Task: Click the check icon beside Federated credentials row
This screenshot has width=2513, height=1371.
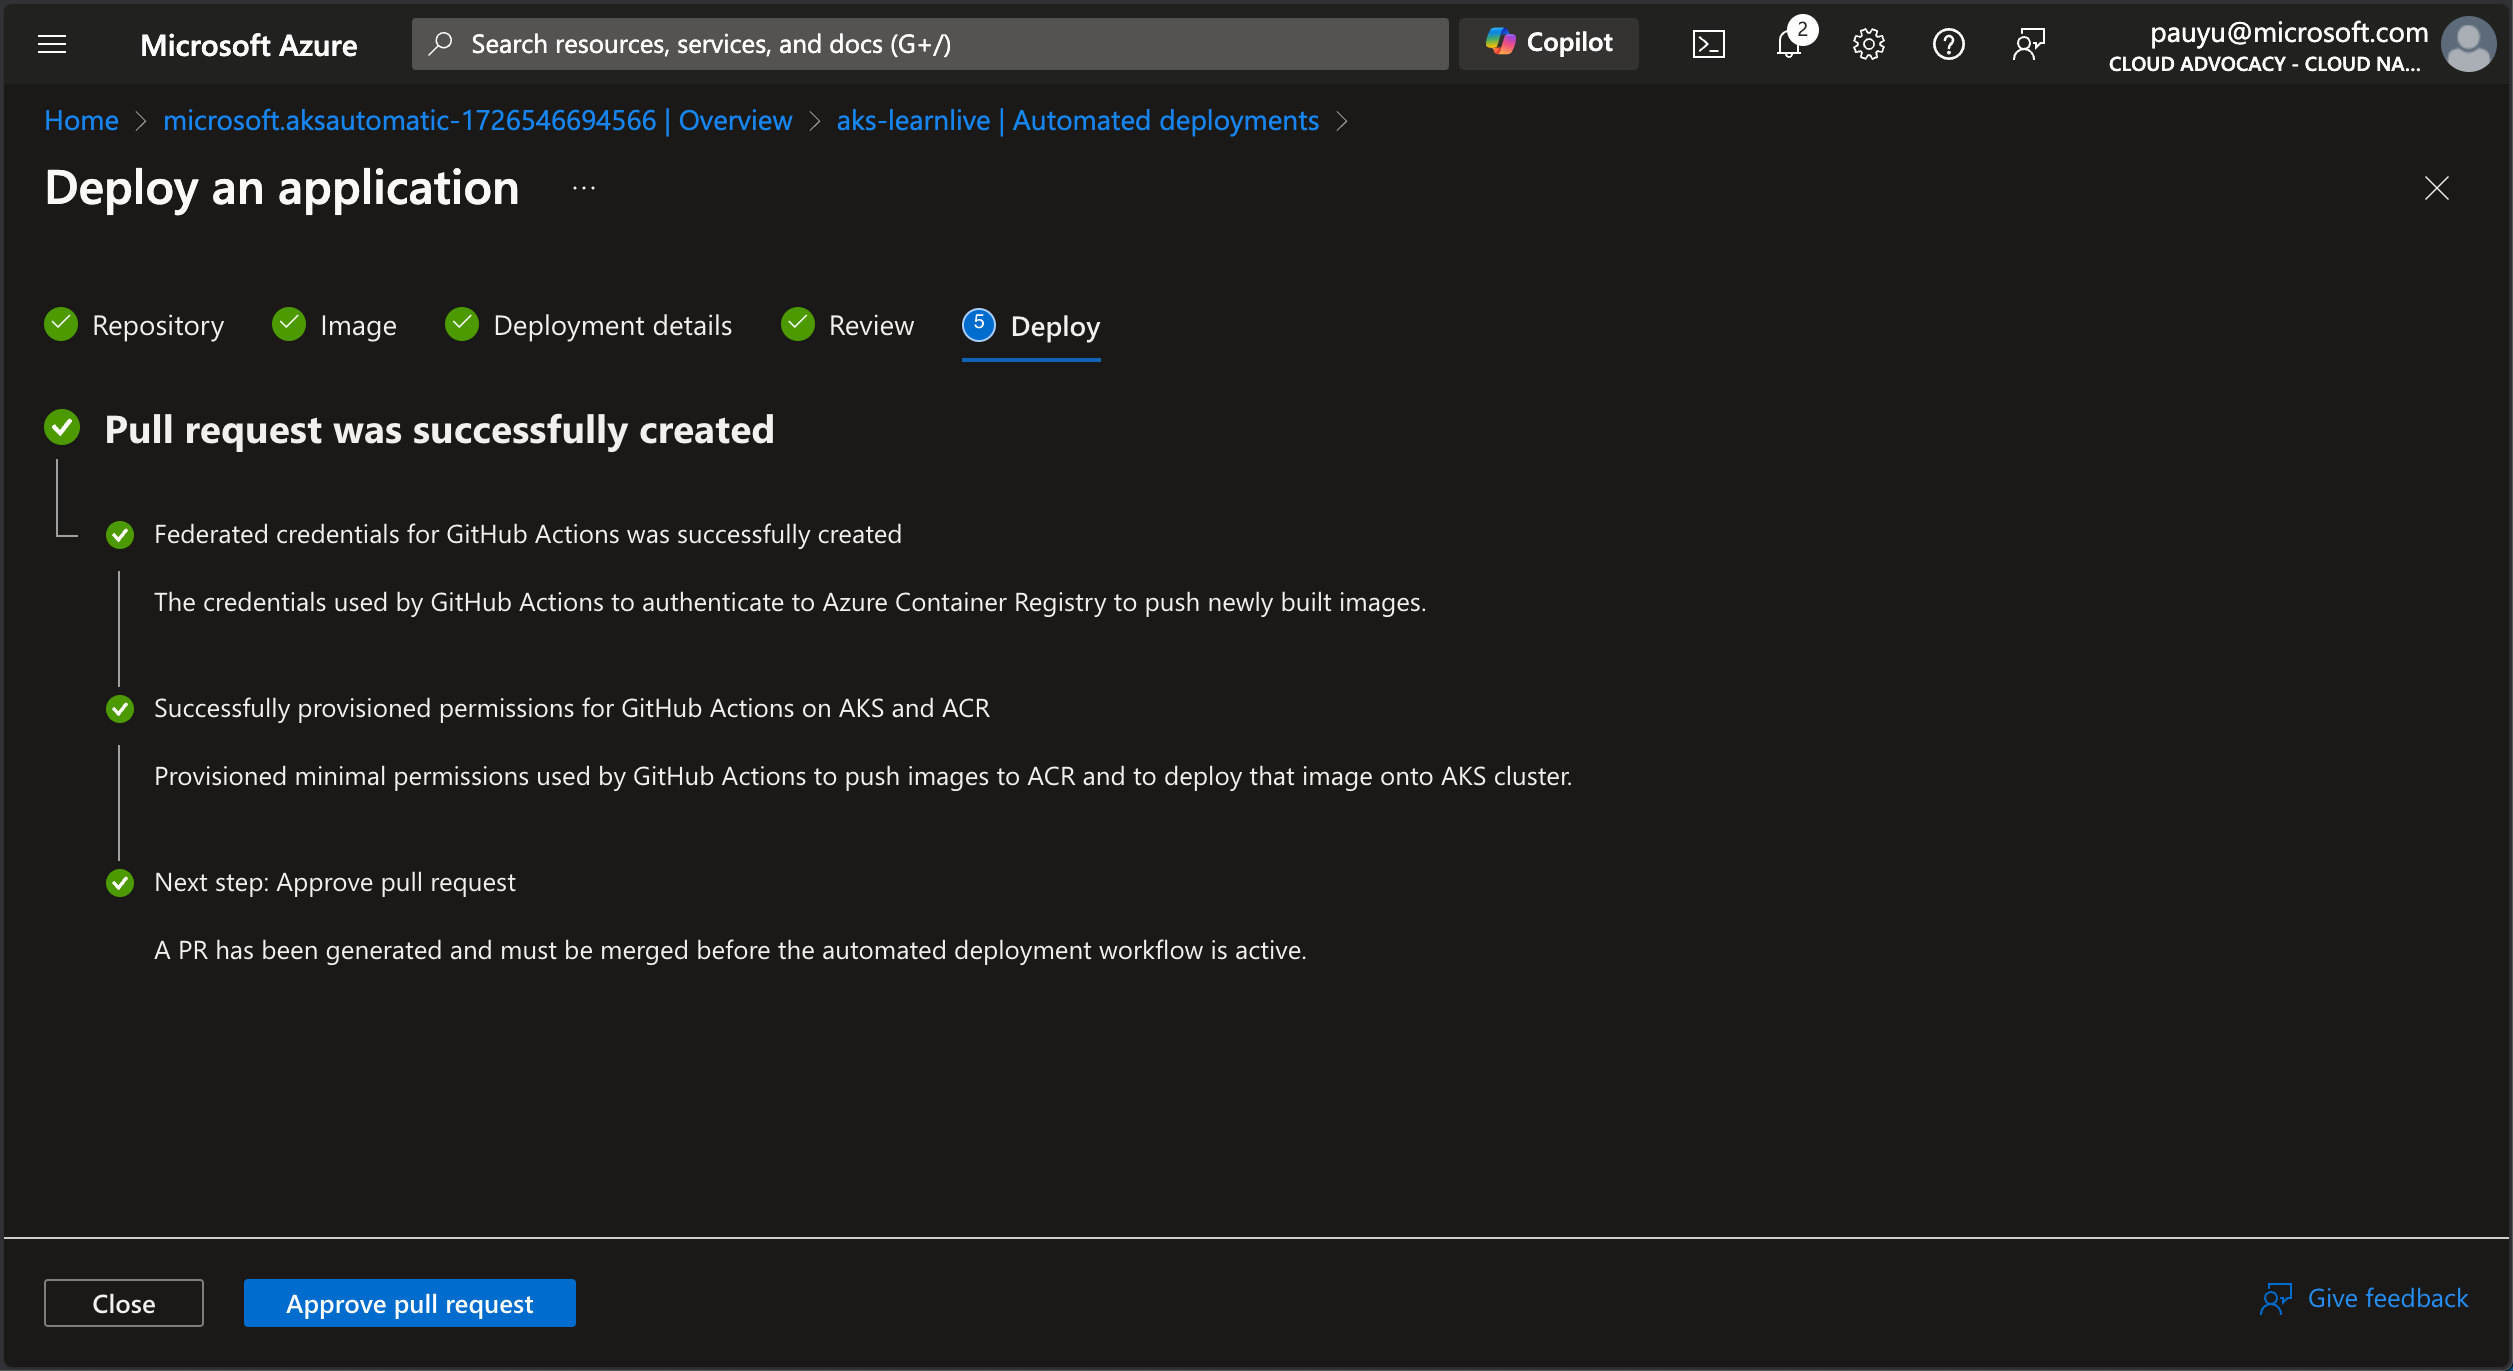Action: 120,535
